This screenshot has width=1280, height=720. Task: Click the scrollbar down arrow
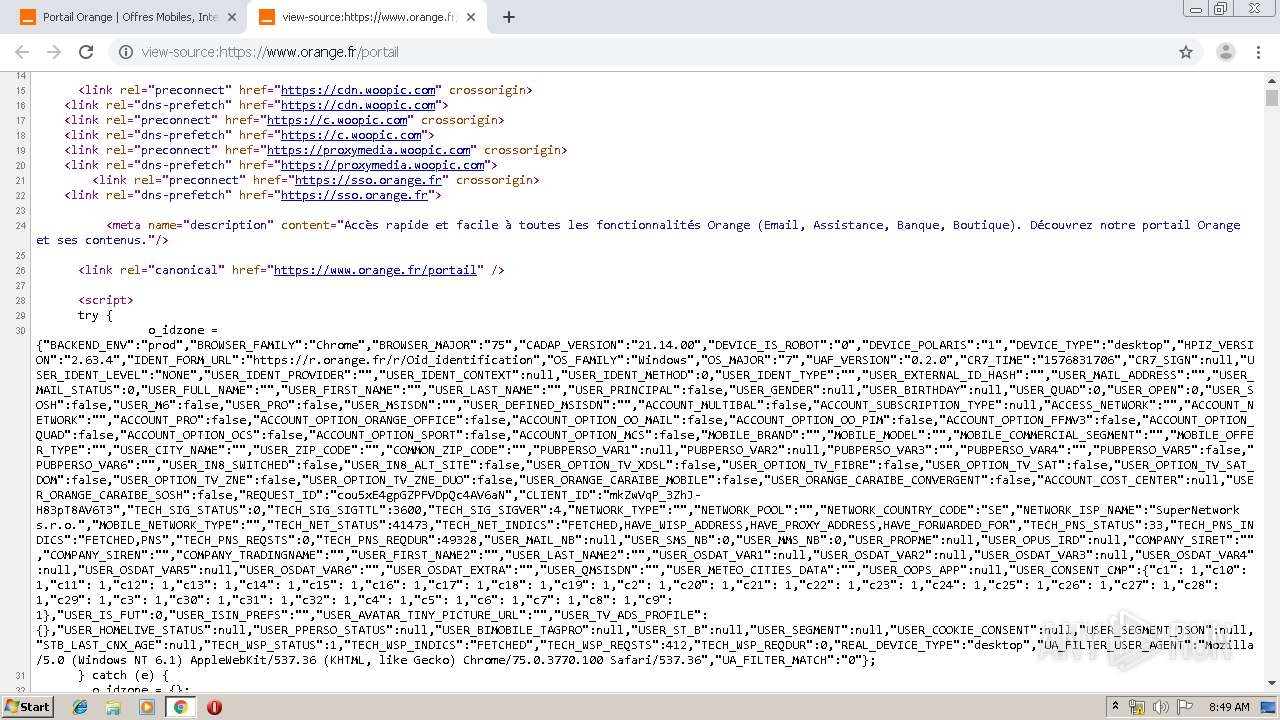click(1271, 683)
